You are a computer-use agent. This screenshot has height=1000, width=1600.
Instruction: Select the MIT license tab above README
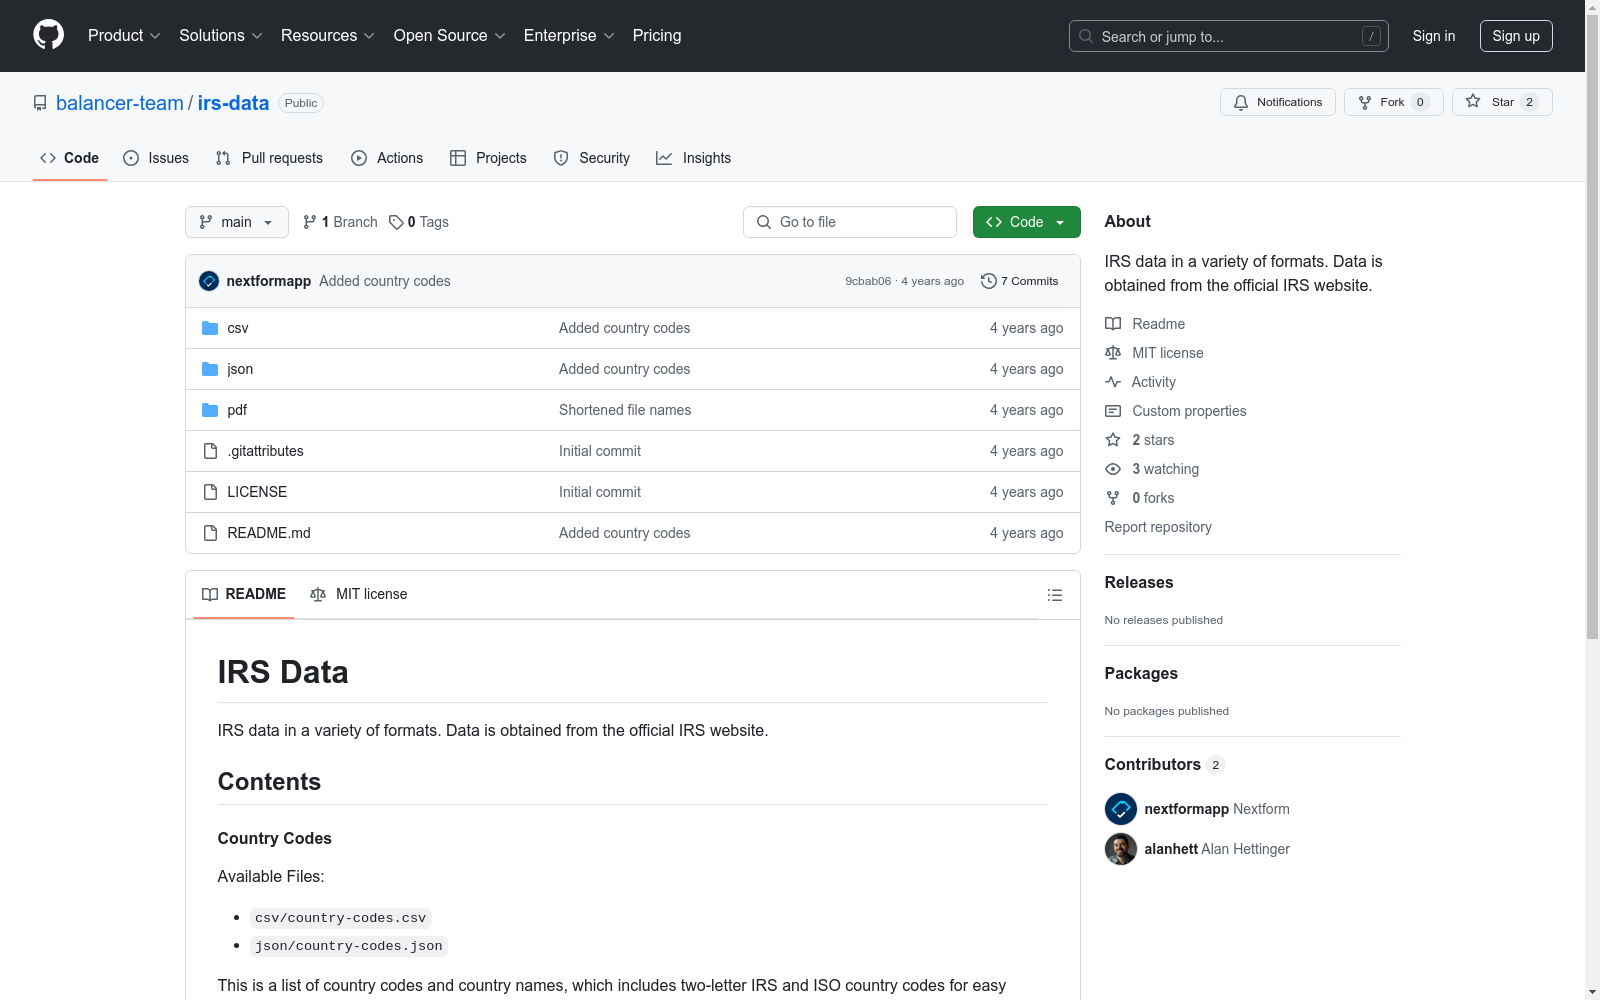click(359, 594)
